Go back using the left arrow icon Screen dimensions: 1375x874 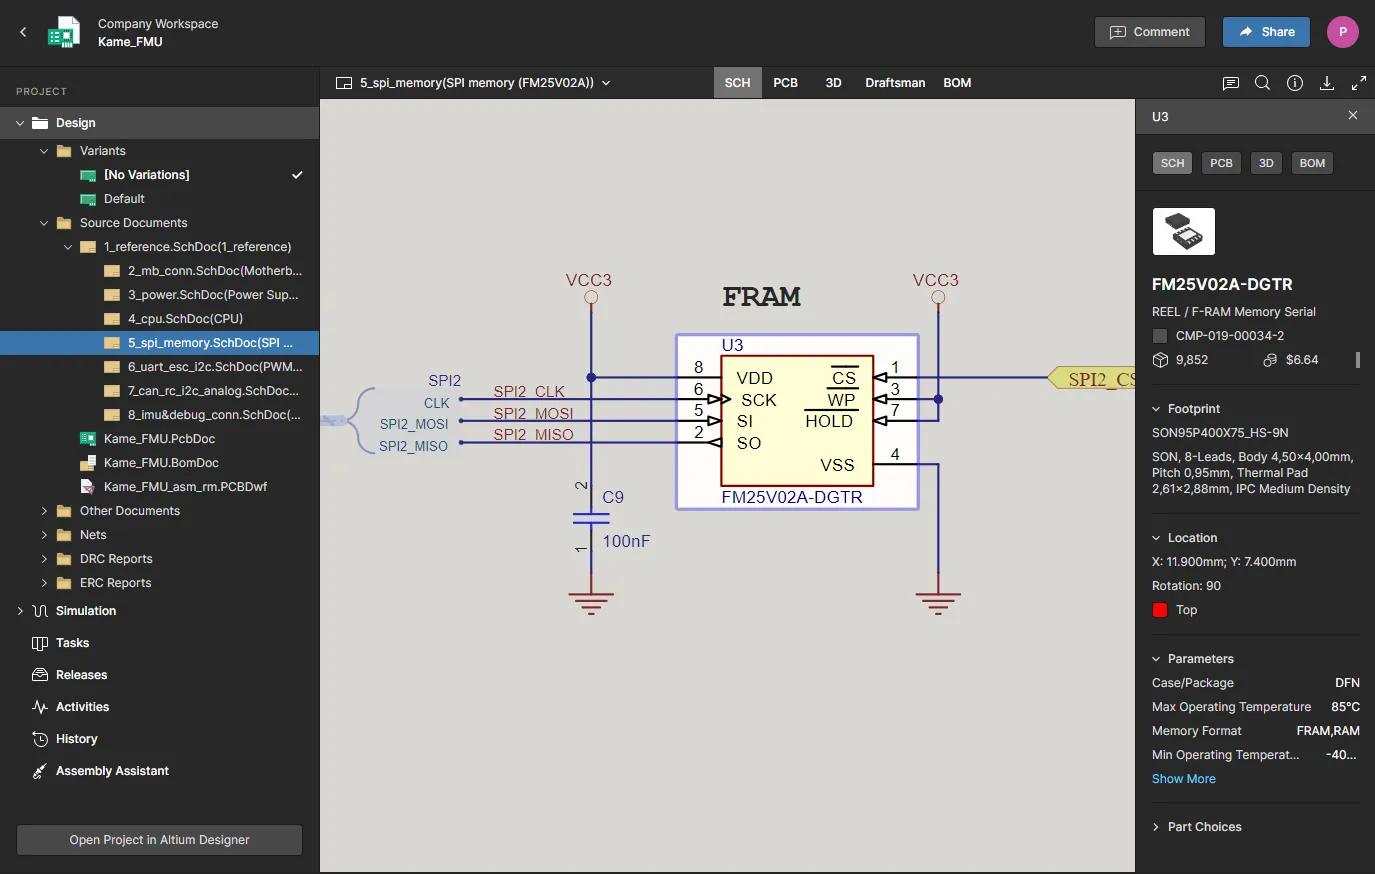pyautogui.click(x=23, y=32)
